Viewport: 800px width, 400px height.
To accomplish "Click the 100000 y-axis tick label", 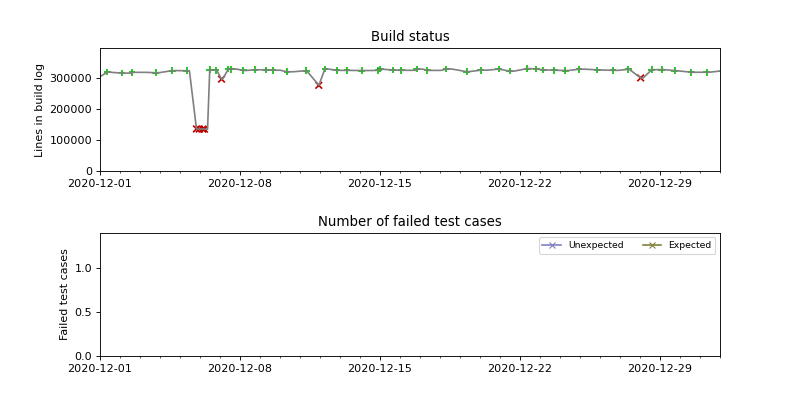I will 66,140.
